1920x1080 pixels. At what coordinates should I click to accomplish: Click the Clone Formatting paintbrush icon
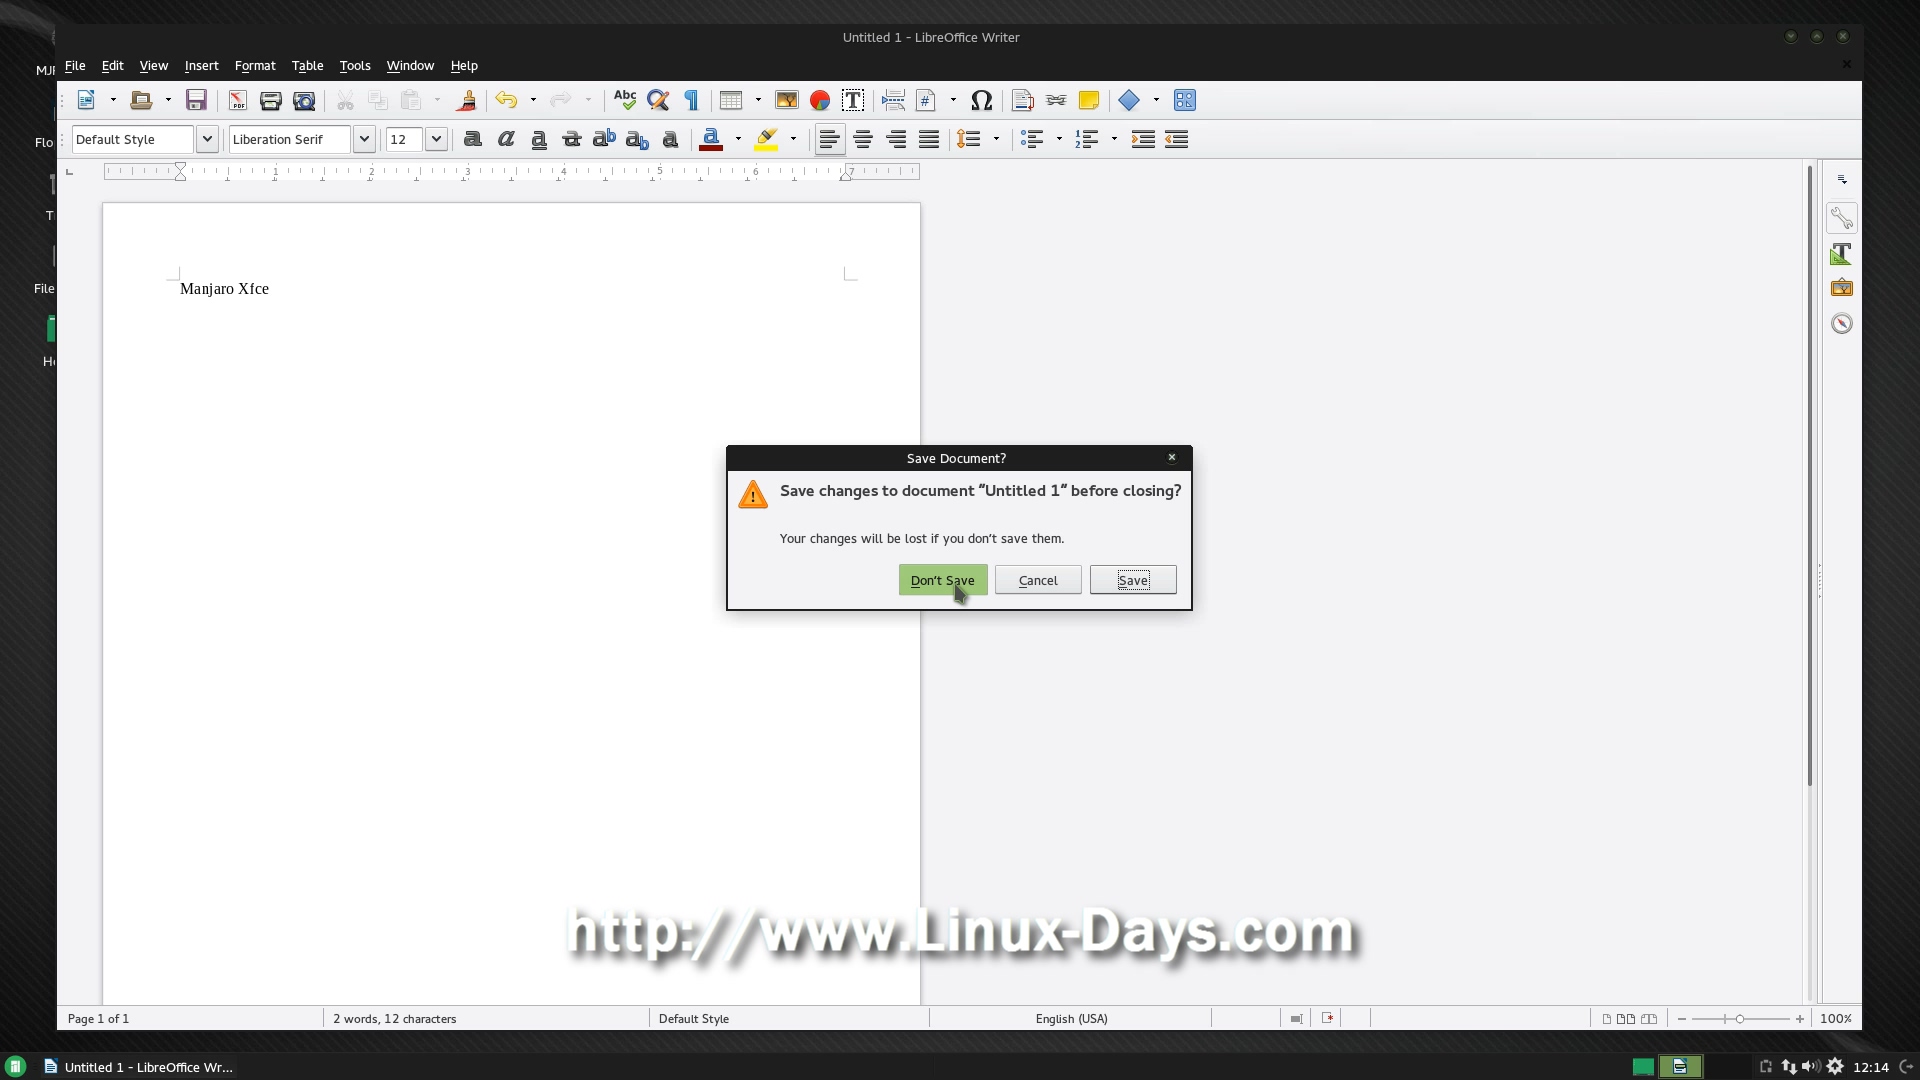tap(466, 100)
